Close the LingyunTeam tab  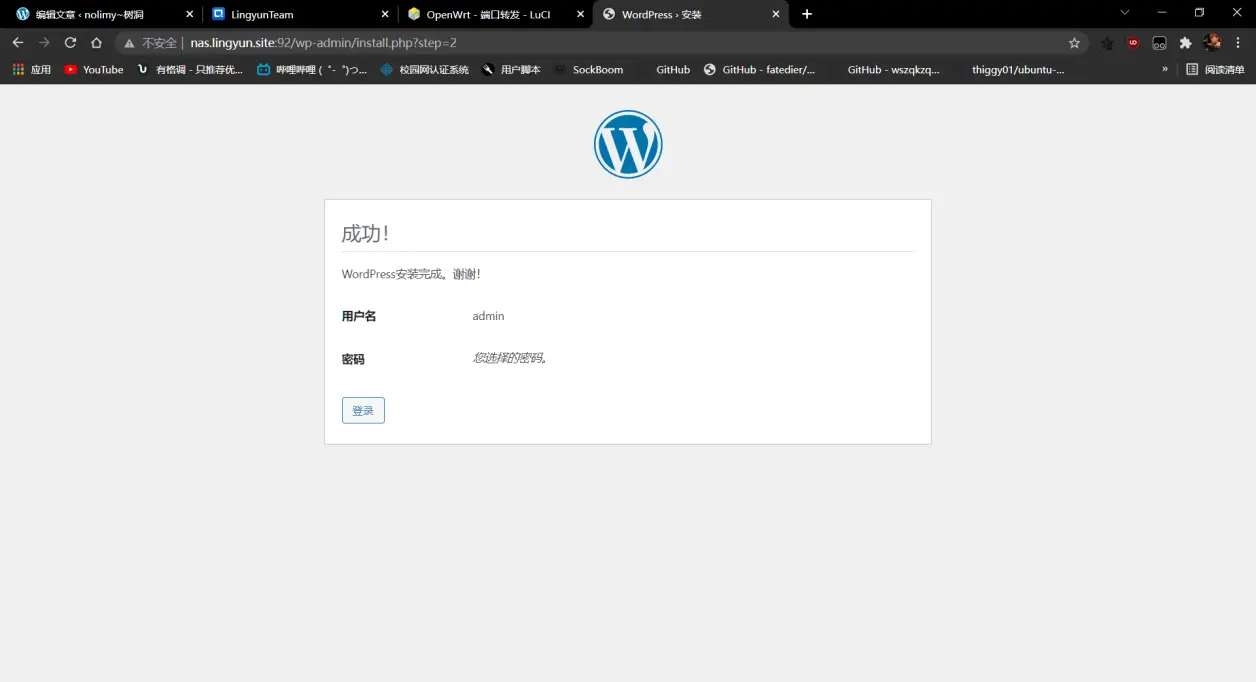coord(385,14)
